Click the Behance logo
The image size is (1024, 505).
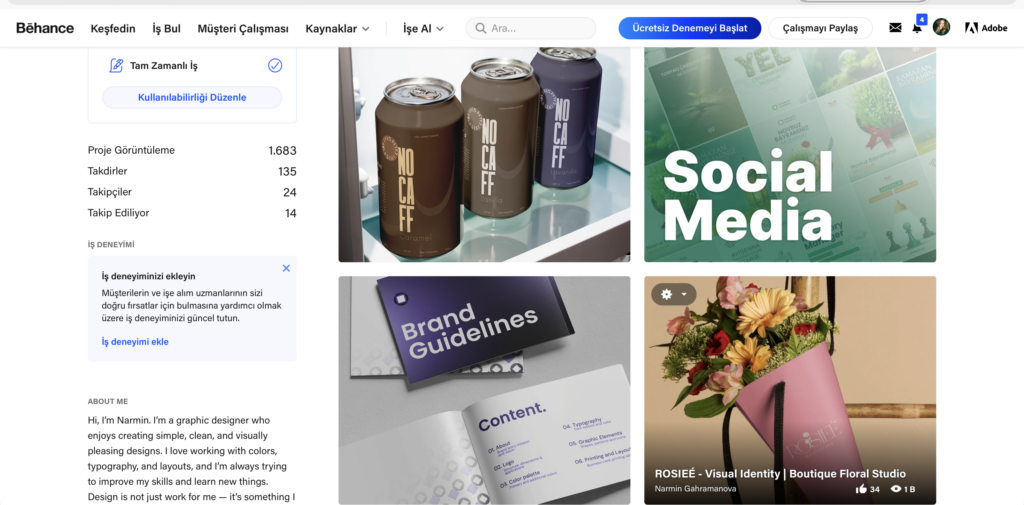(45, 28)
